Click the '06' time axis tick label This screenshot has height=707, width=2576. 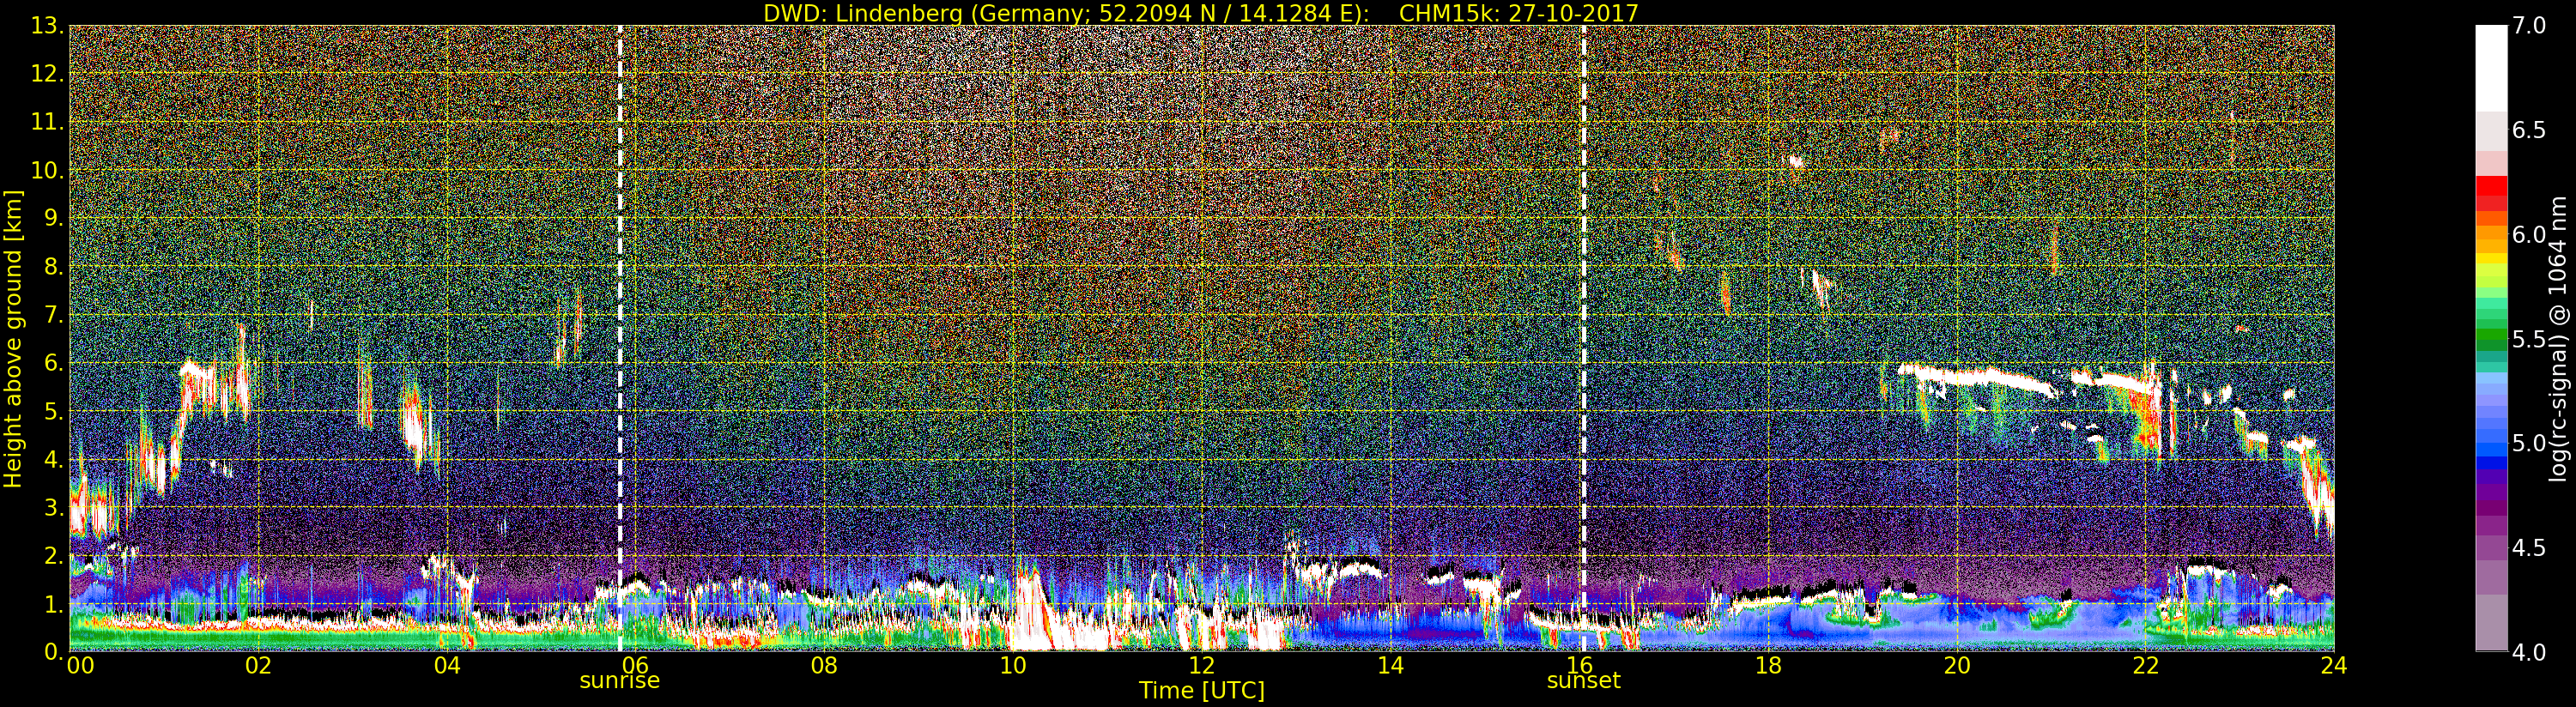636,666
